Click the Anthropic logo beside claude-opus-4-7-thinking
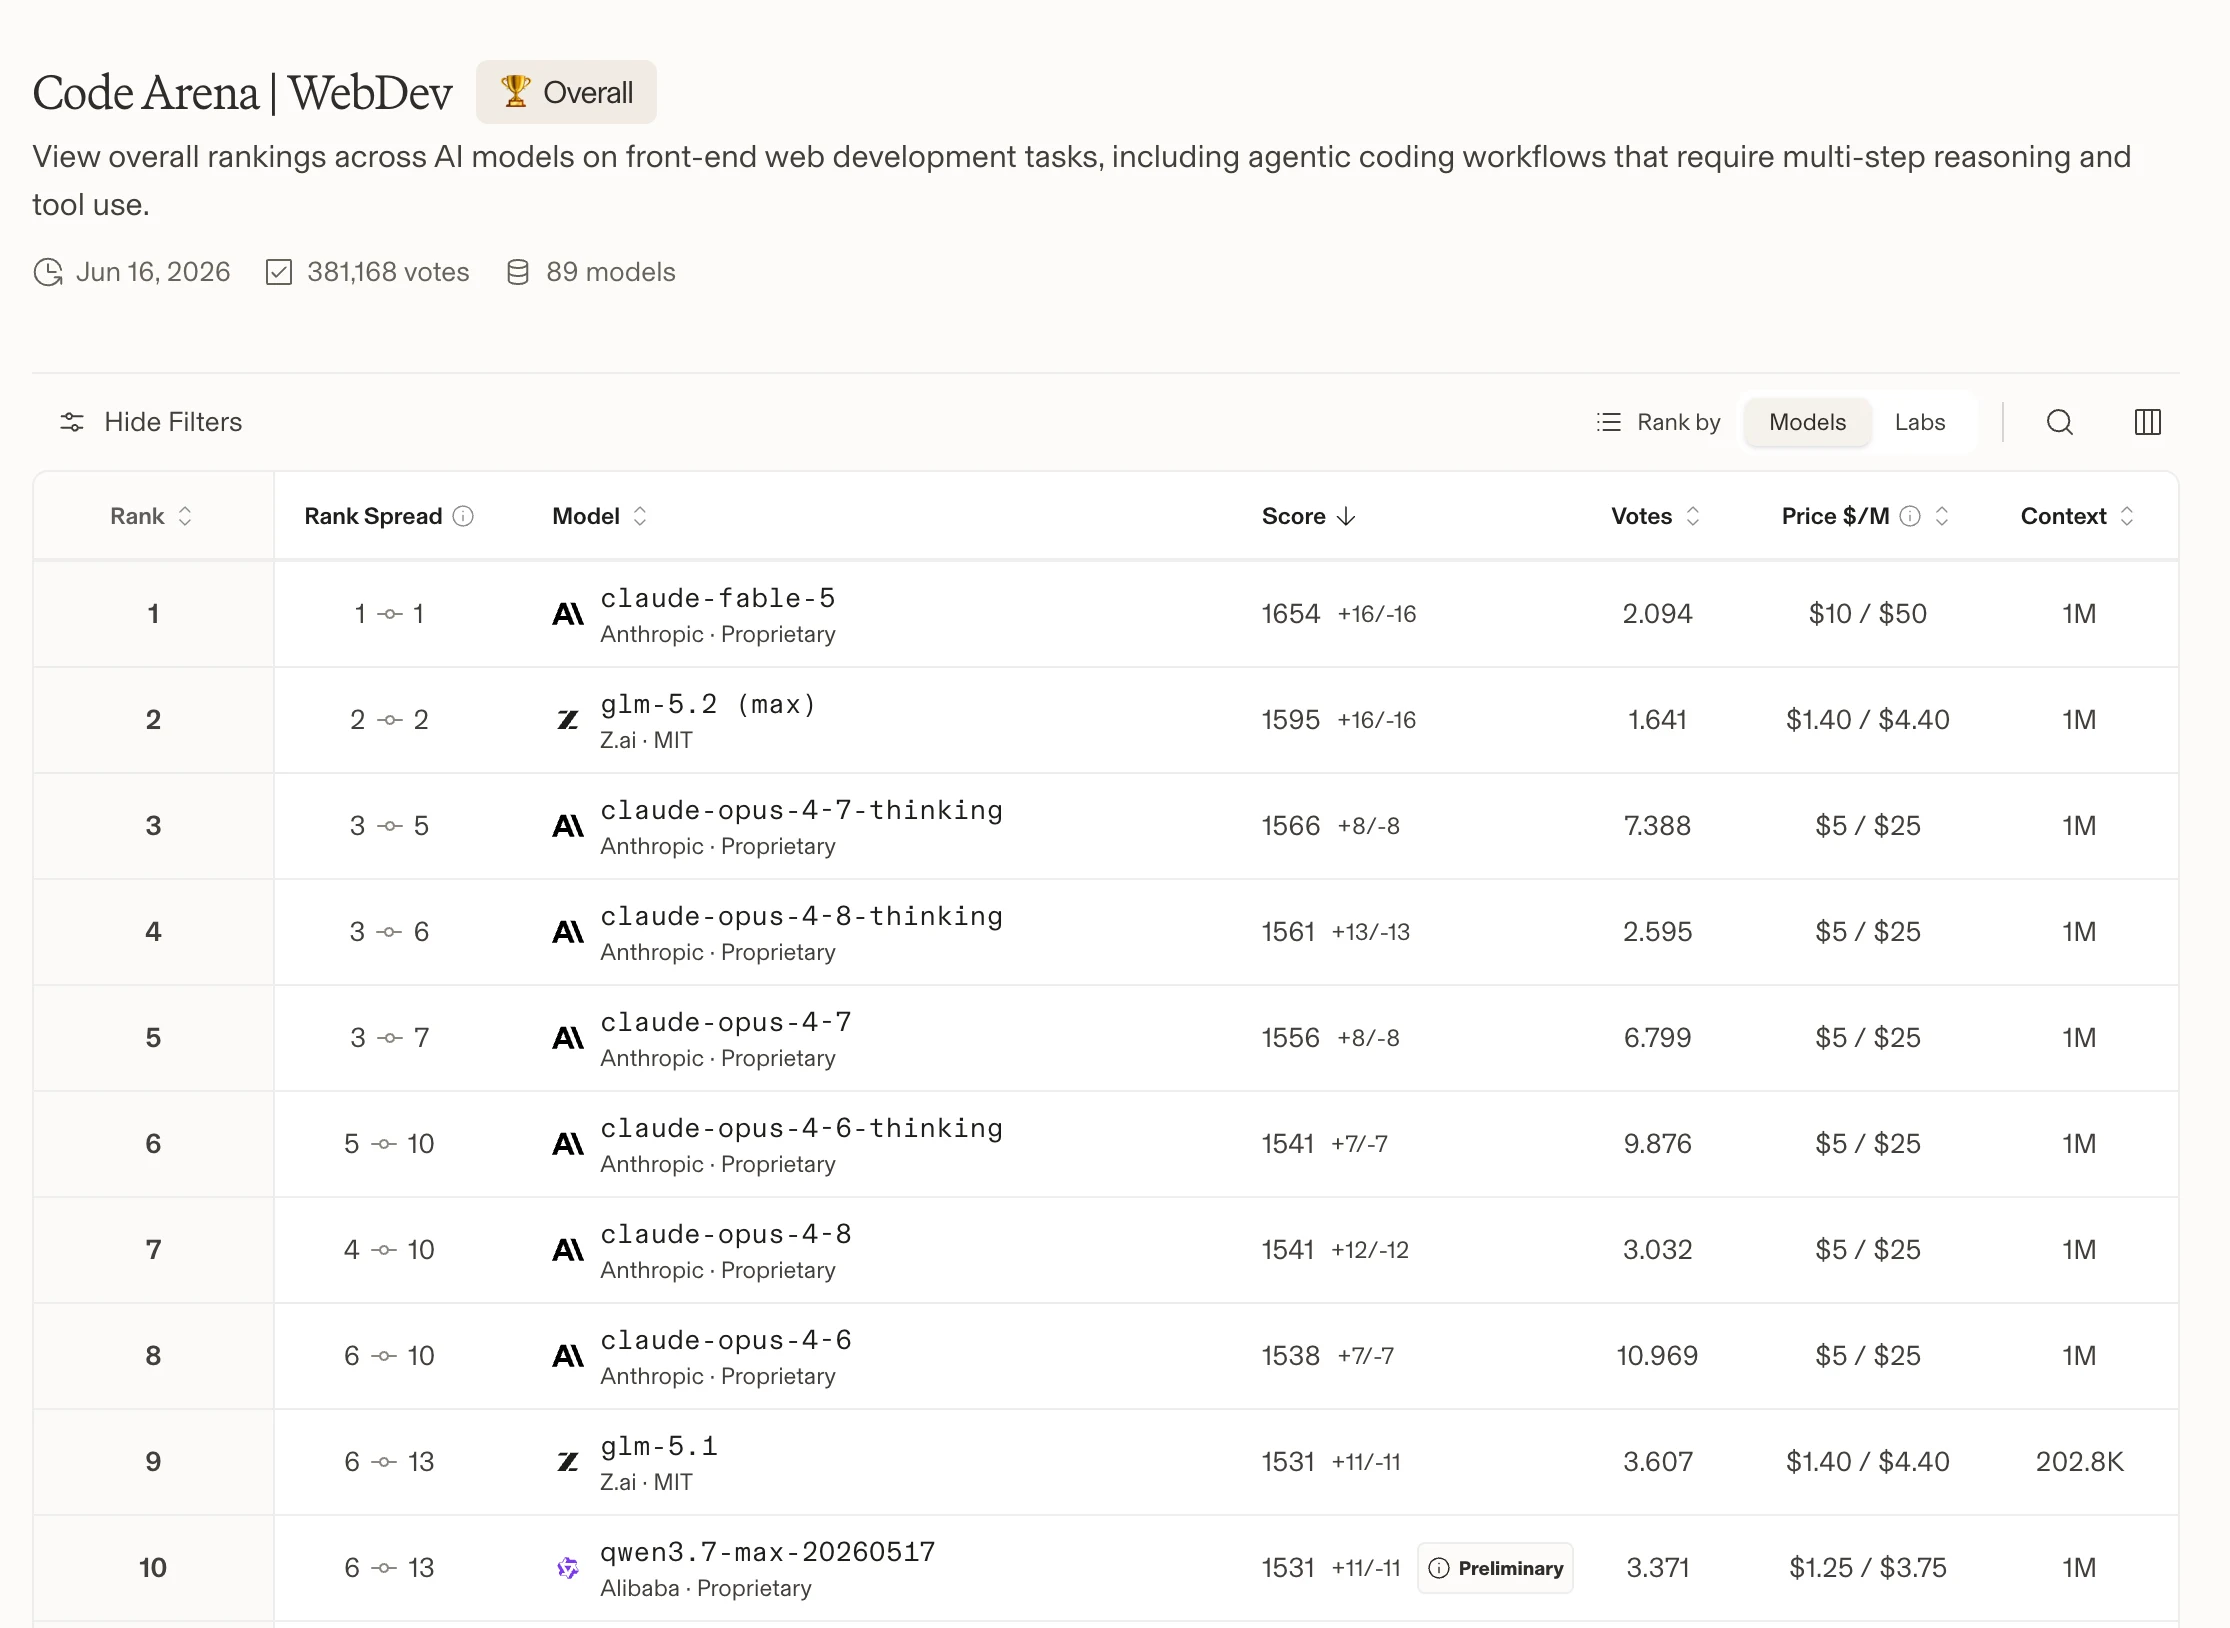Screen dimensions: 2230x1628 pos(568,826)
